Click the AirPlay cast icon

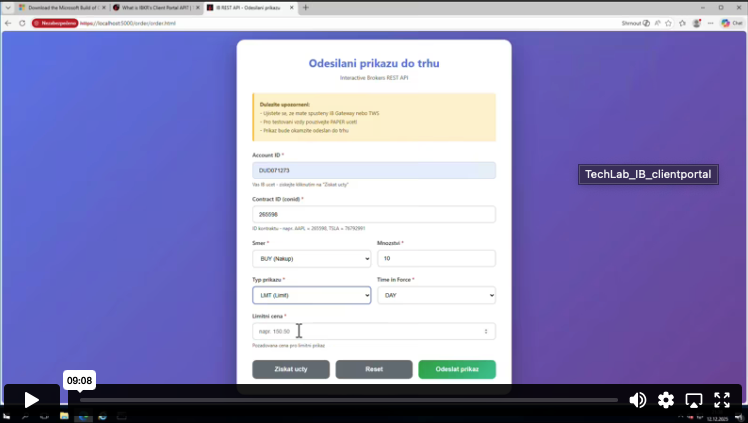click(x=694, y=400)
